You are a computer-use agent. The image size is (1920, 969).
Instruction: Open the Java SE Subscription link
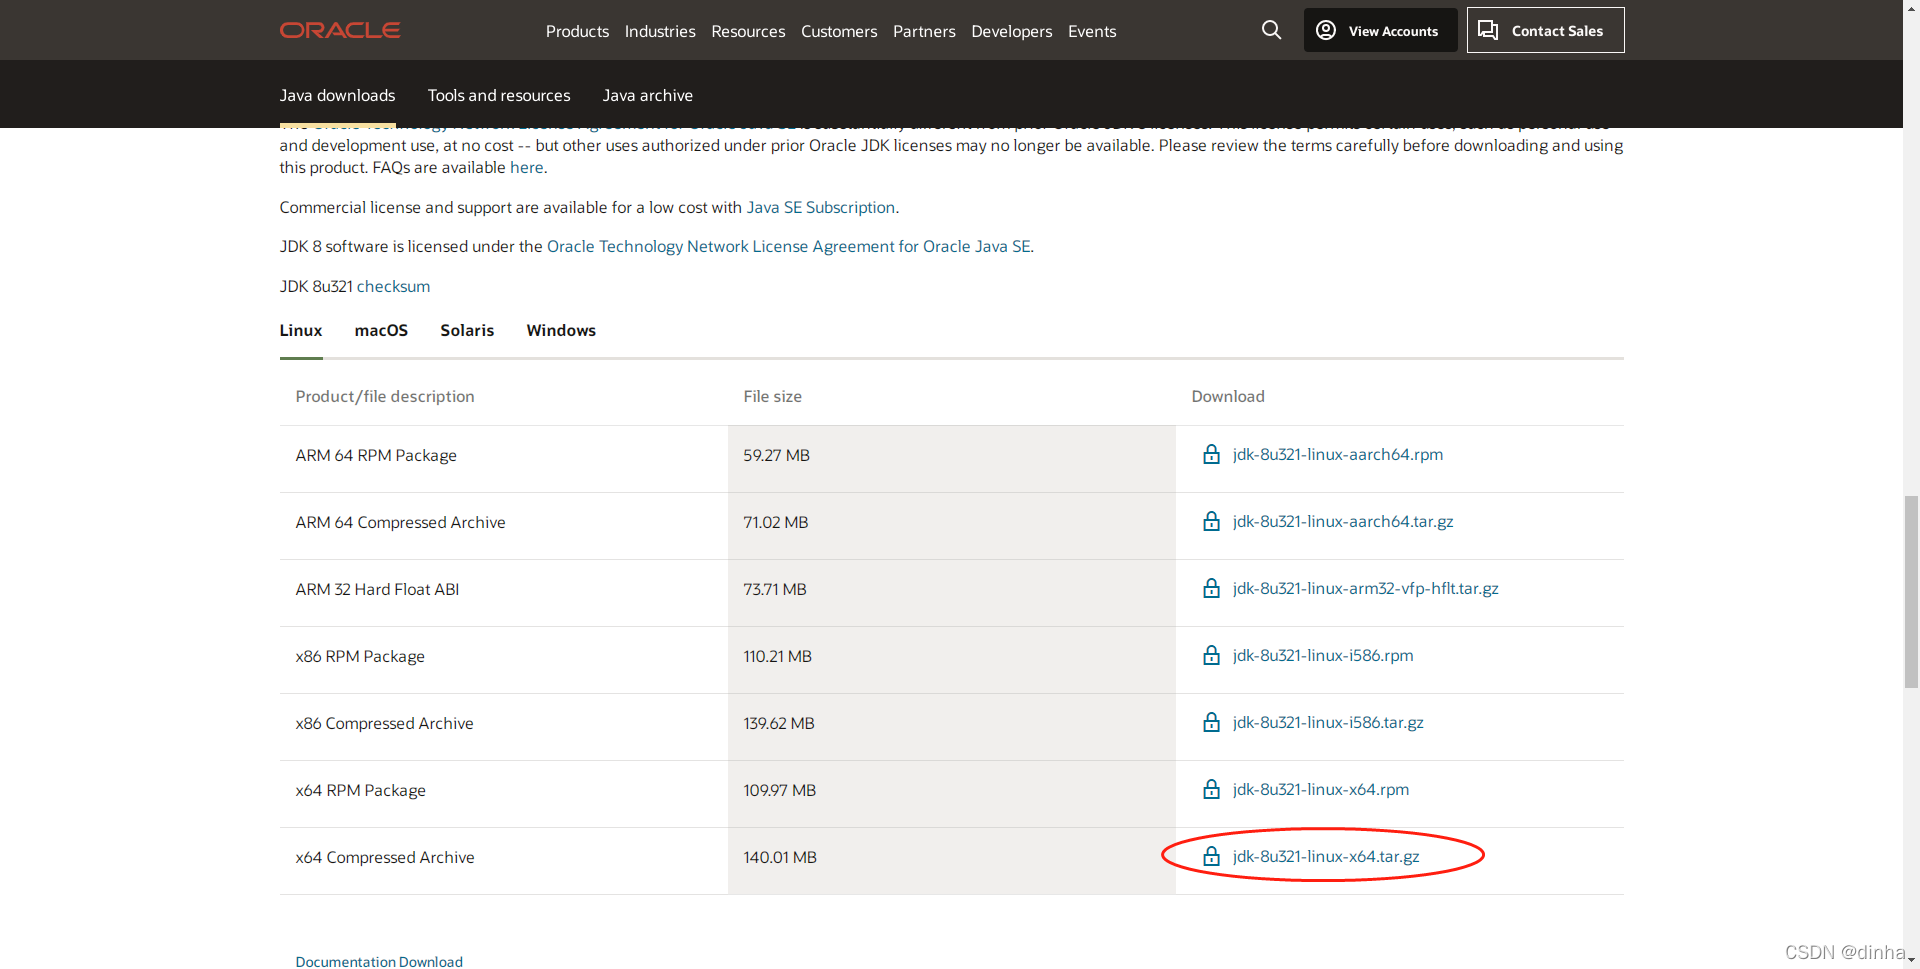(x=820, y=207)
